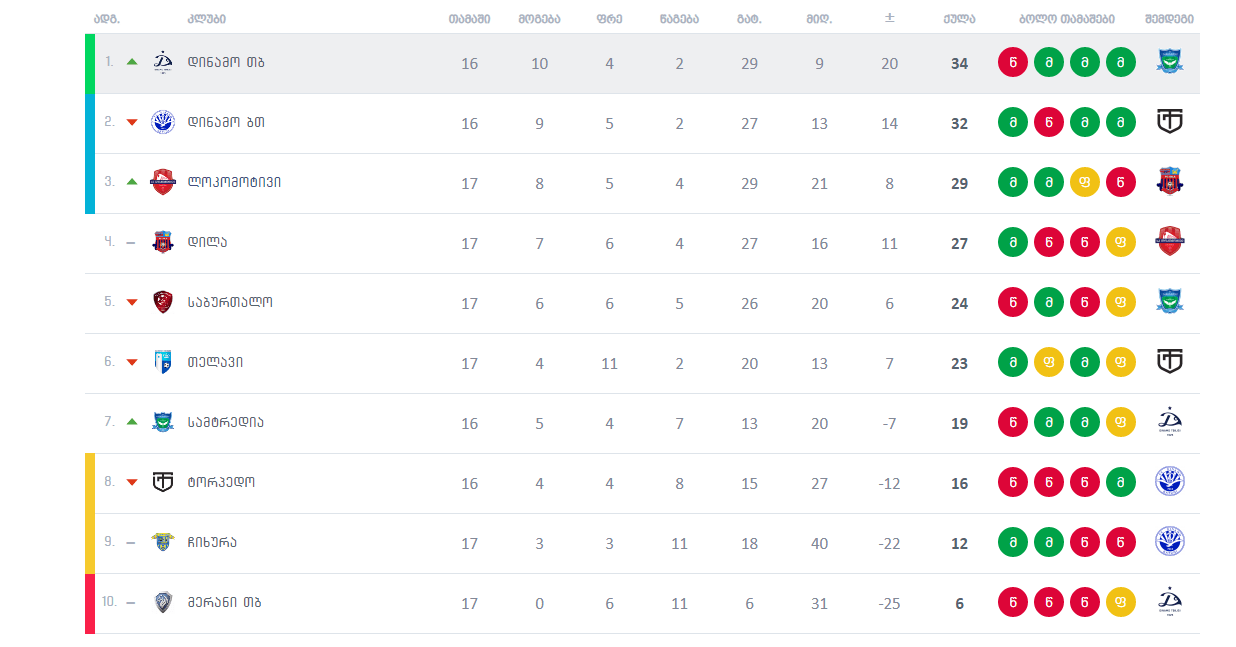This screenshot has height=647, width=1236.
Task: Click the club crest beside ჩიხურა
Action: click(163, 542)
